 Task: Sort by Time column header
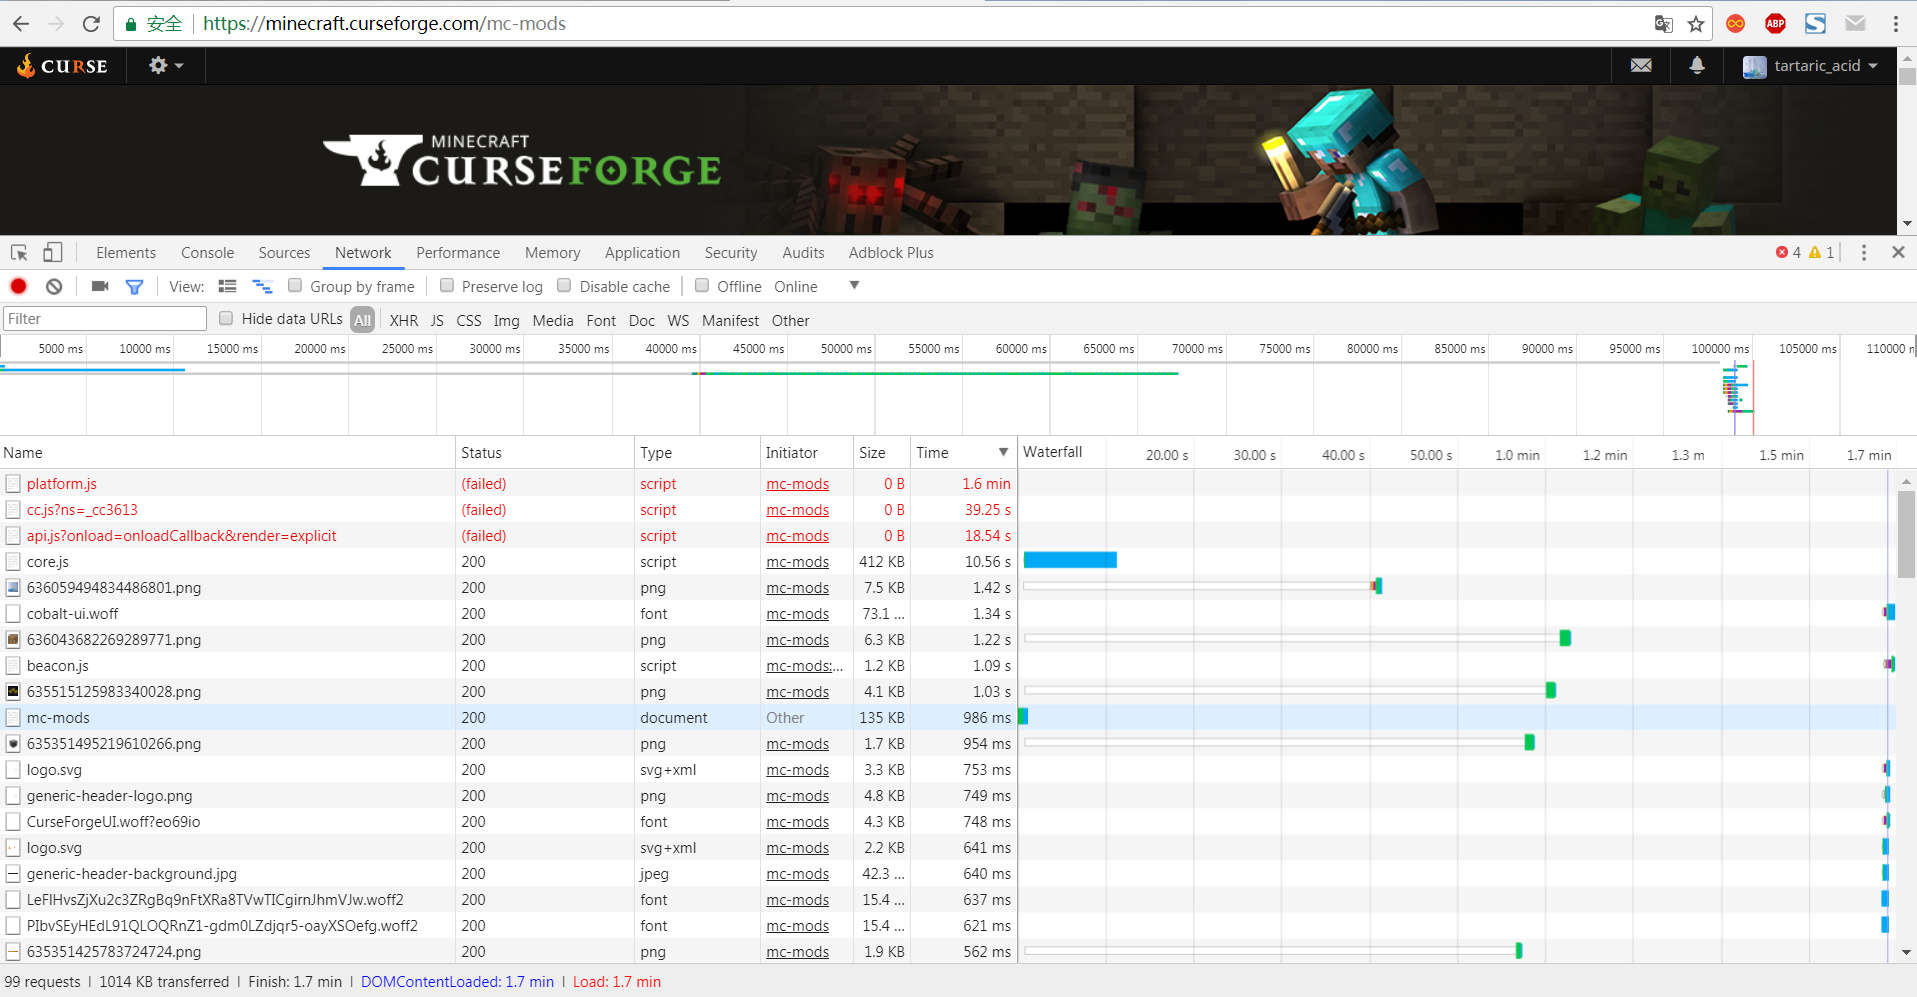pyautogui.click(x=962, y=453)
